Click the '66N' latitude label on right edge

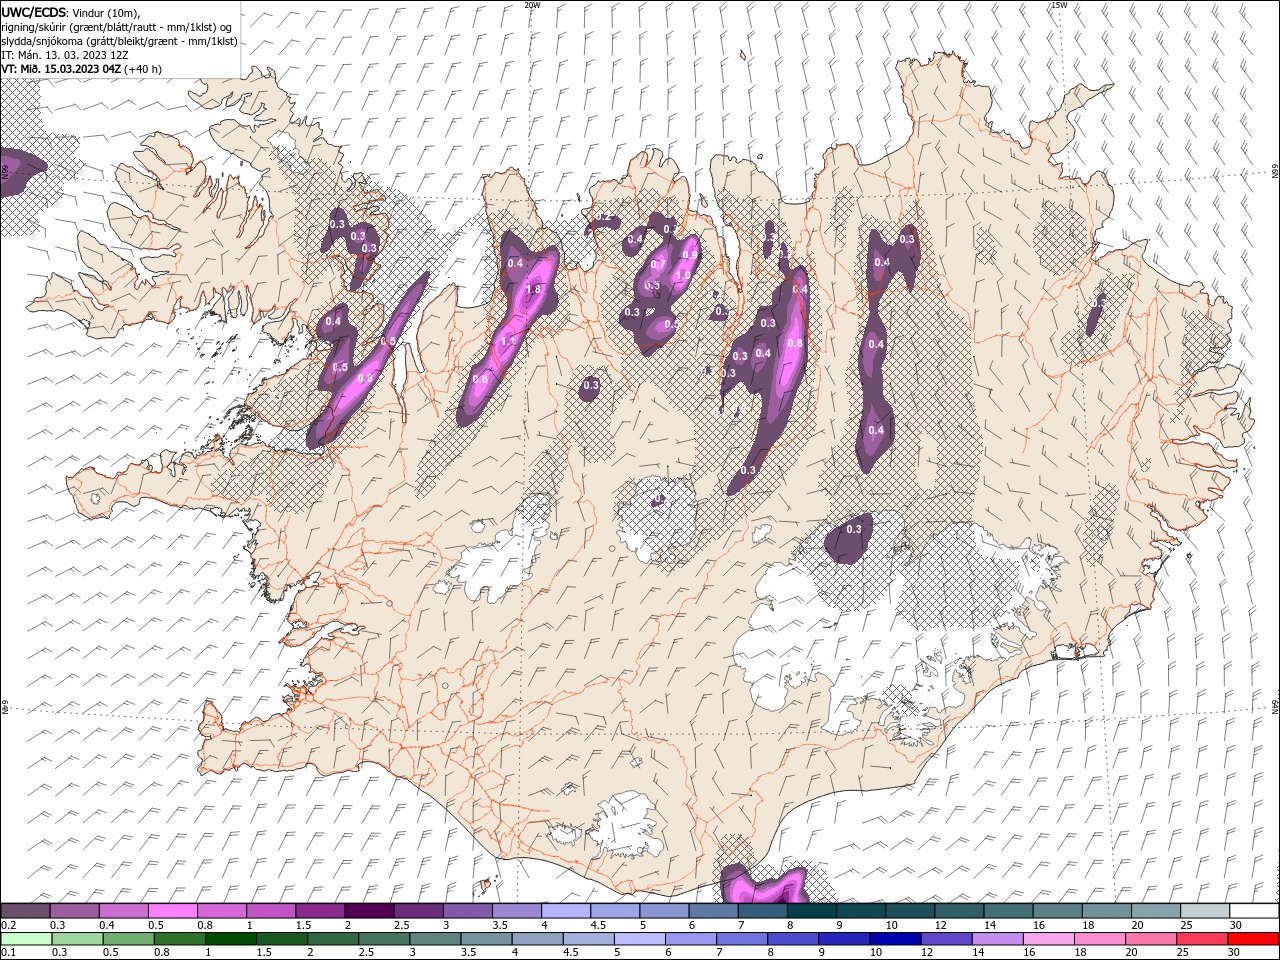pos(1274,172)
